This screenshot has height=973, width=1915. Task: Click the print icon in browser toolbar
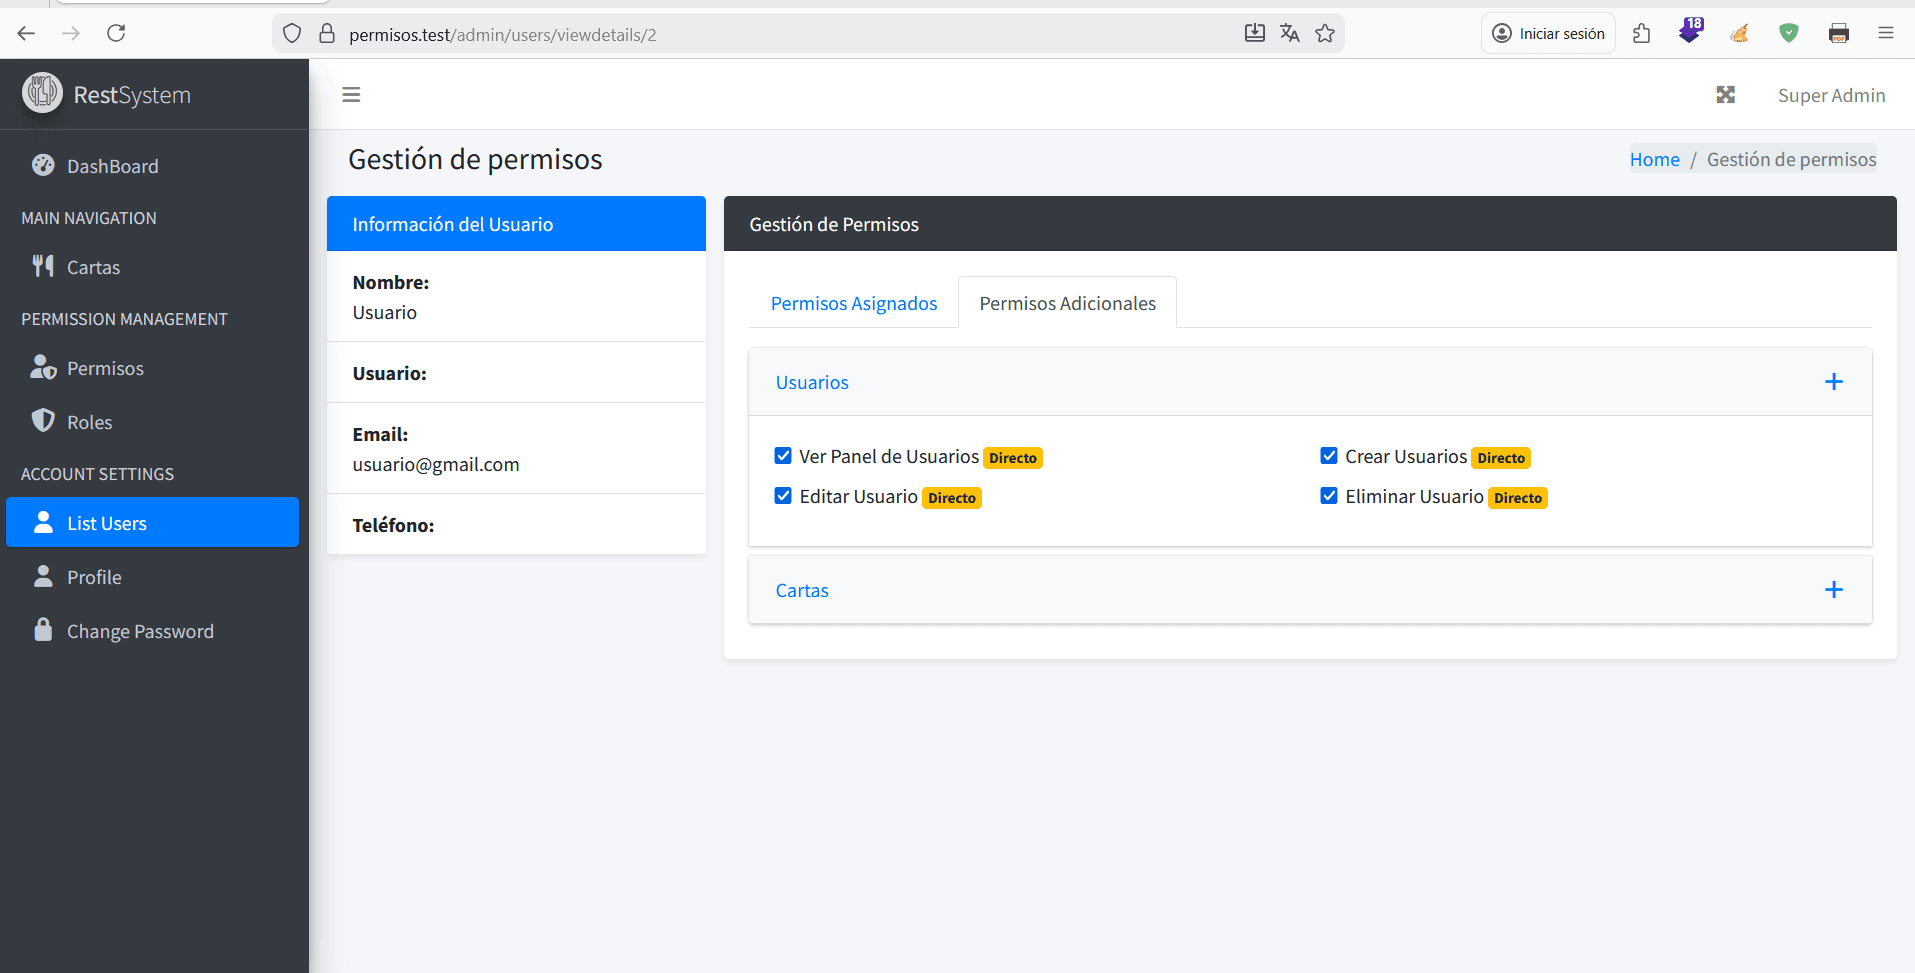[x=1838, y=34]
